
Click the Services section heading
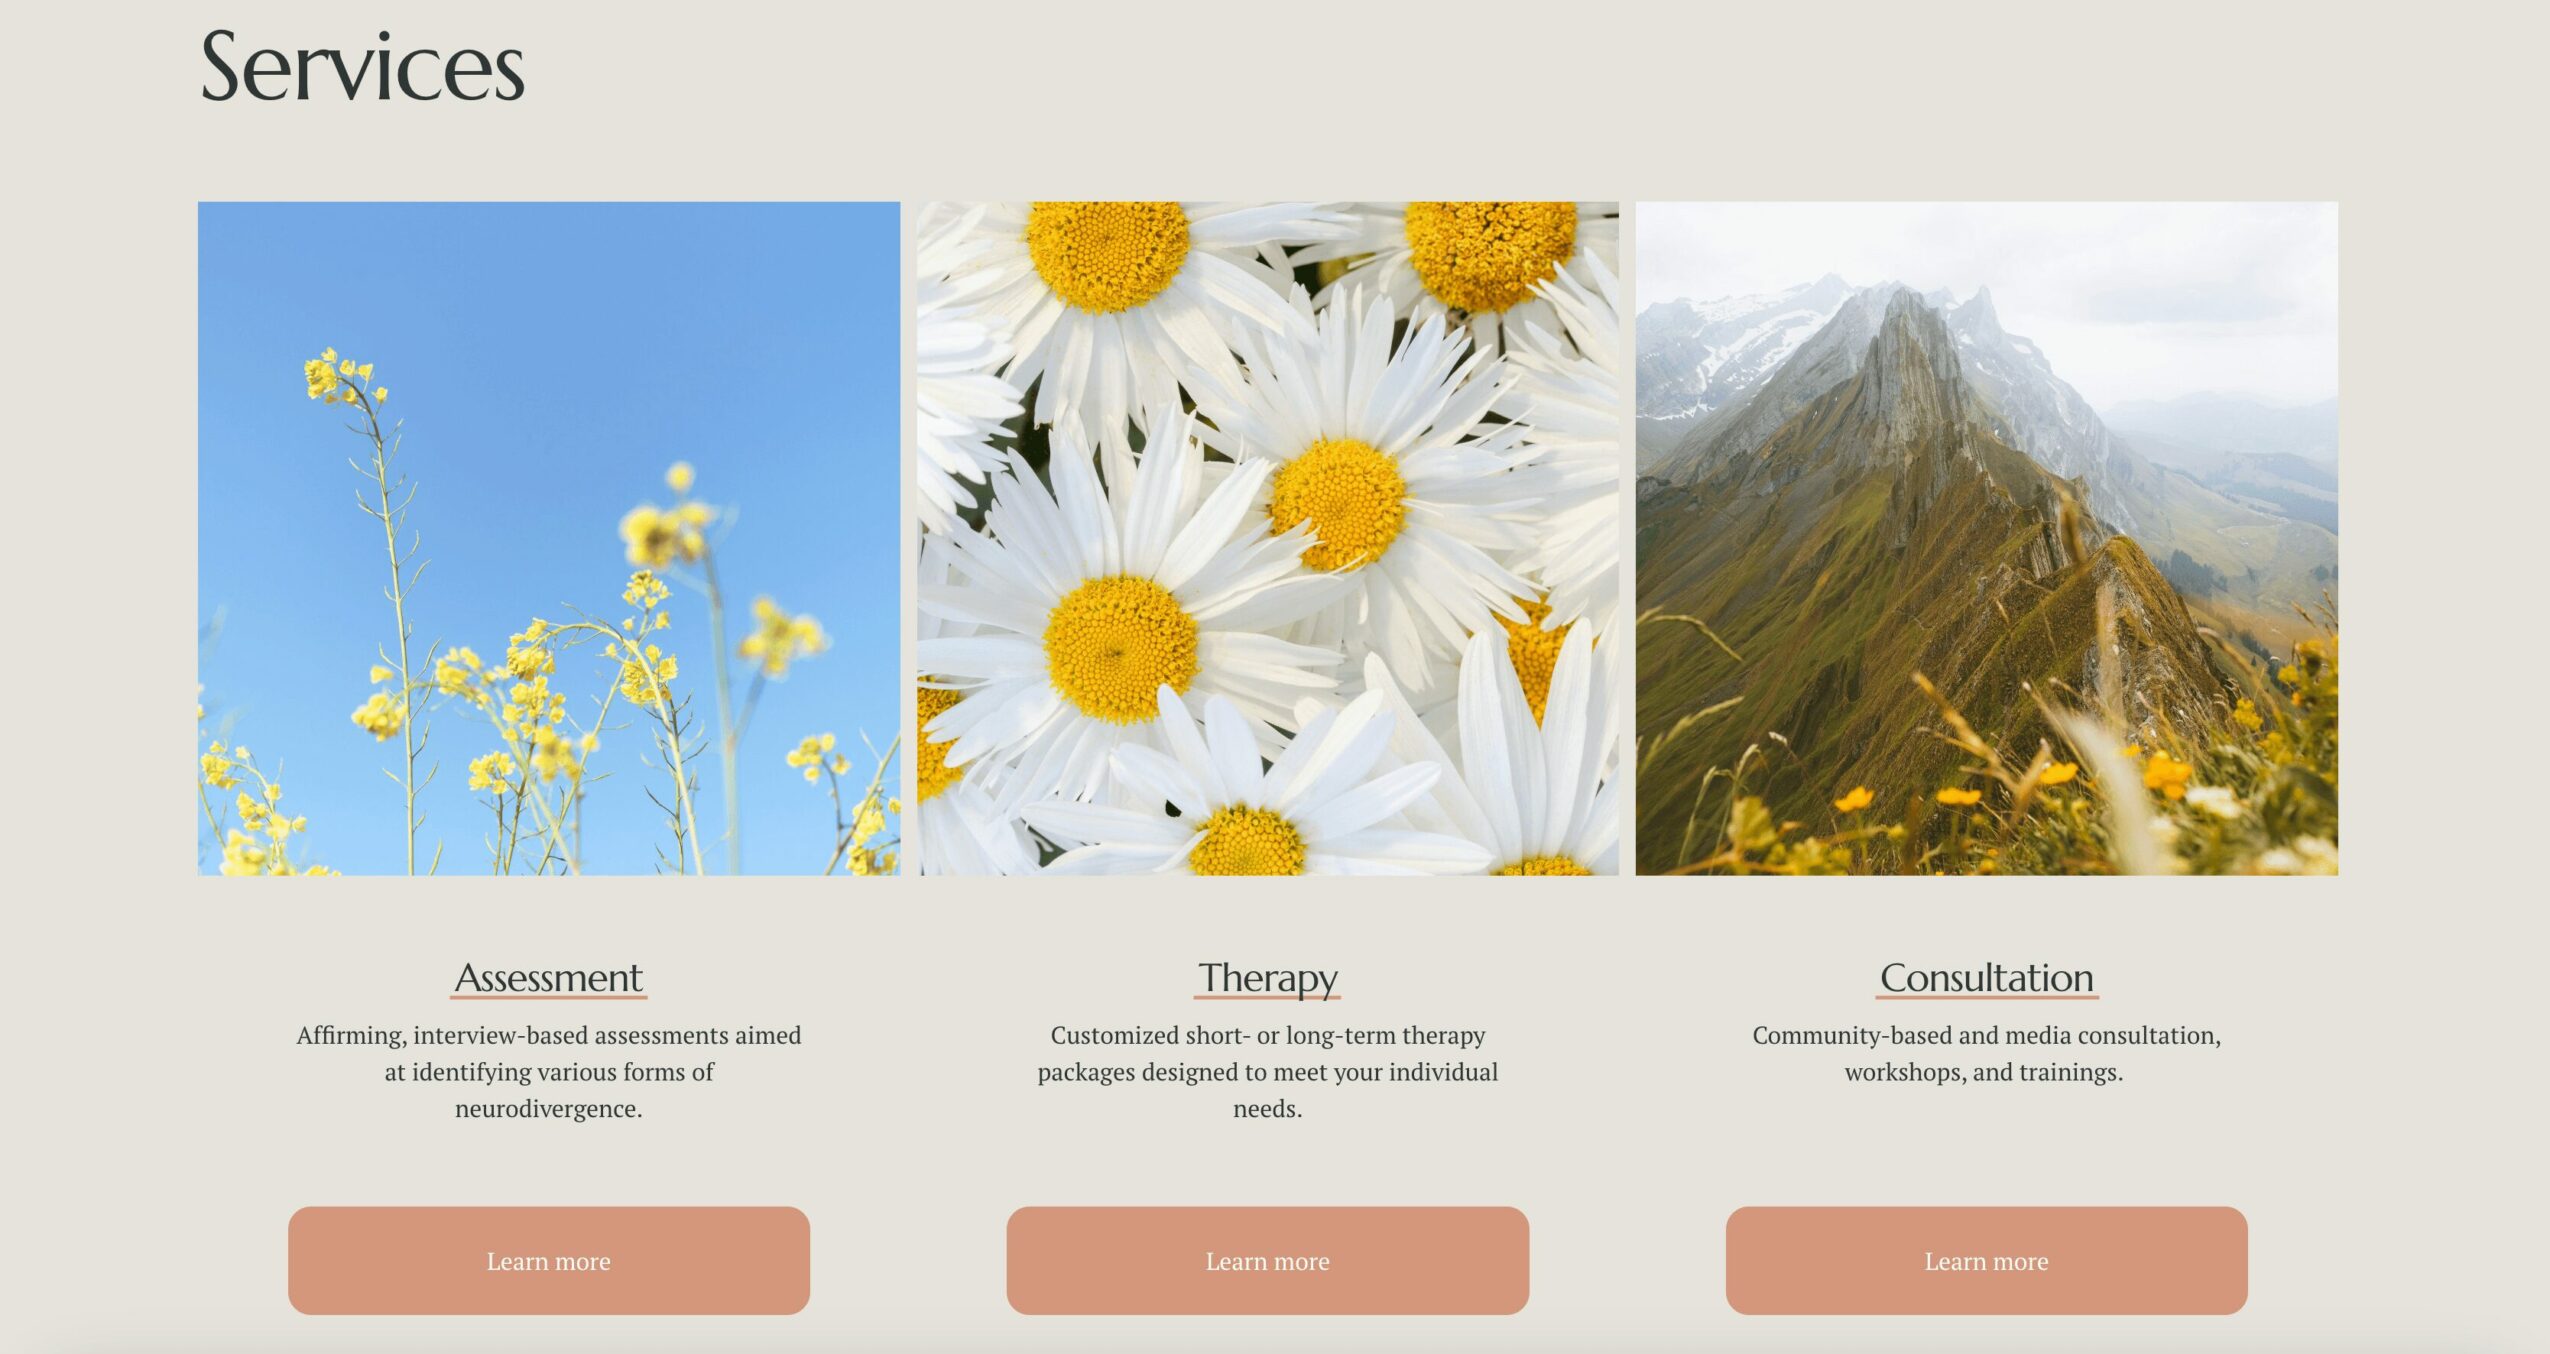coord(362,67)
